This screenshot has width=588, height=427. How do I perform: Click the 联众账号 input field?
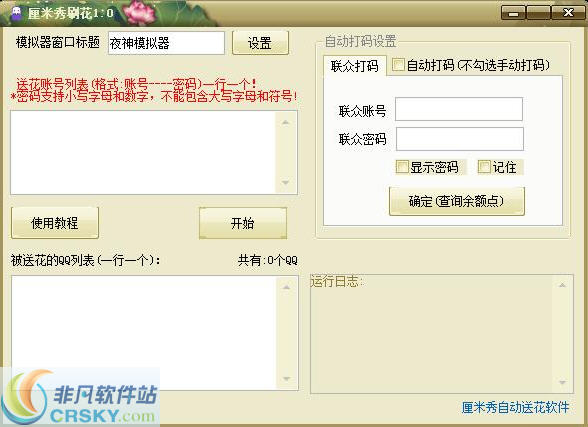coord(459,109)
